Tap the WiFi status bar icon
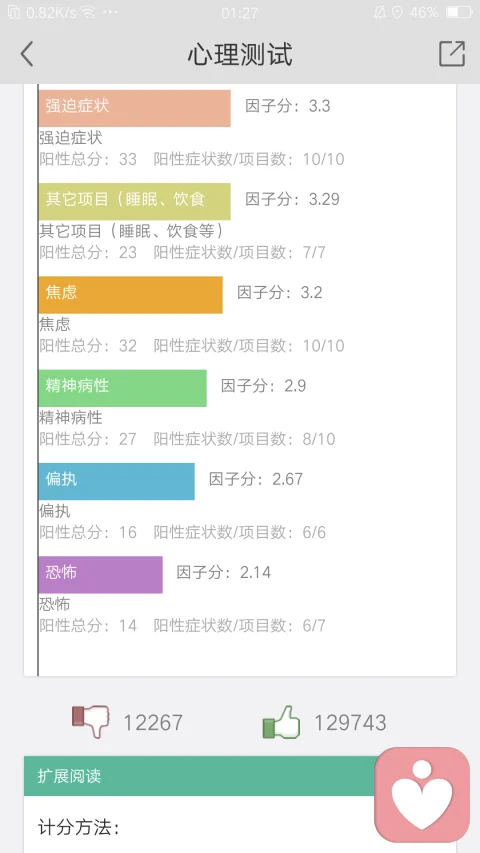The height and width of the screenshot is (853, 480). pyautogui.click(x=87, y=12)
